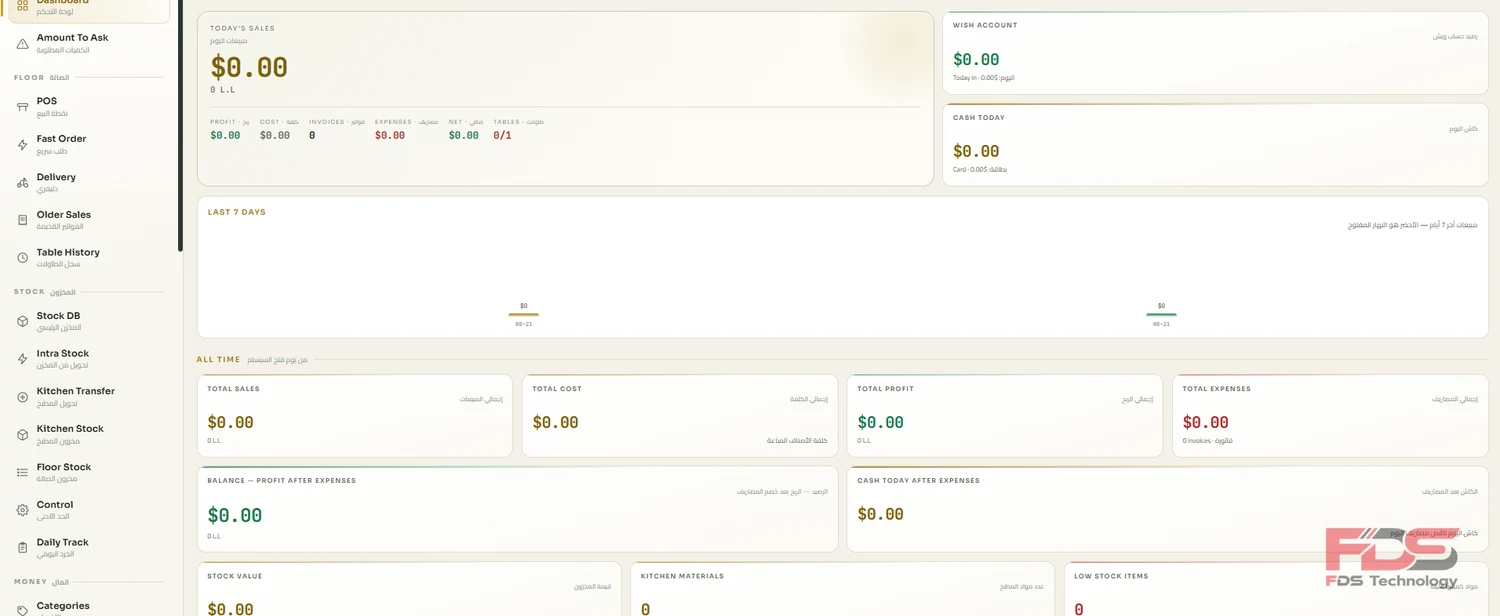Click the Total Cost $0.00 amount
This screenshot has width=1500, height=616.
point(556,423)
